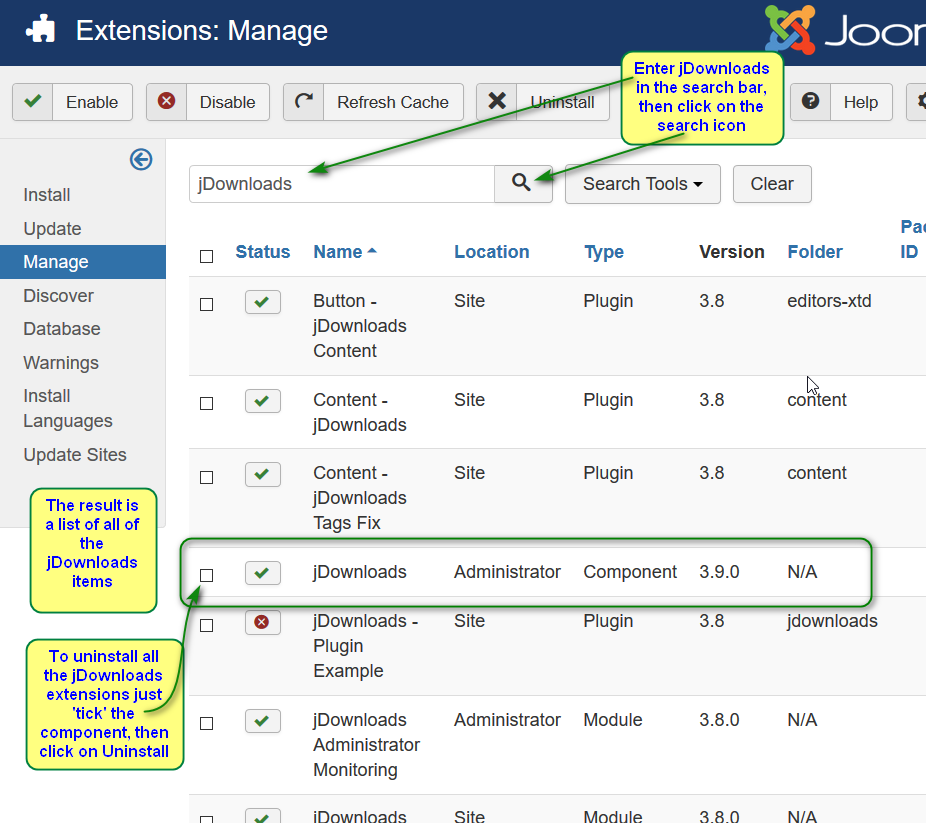Image resolution: width=926 pixels, height=823 pixels.
Task: Click the green Enable checkmark icon
Action: pos(33,101)
